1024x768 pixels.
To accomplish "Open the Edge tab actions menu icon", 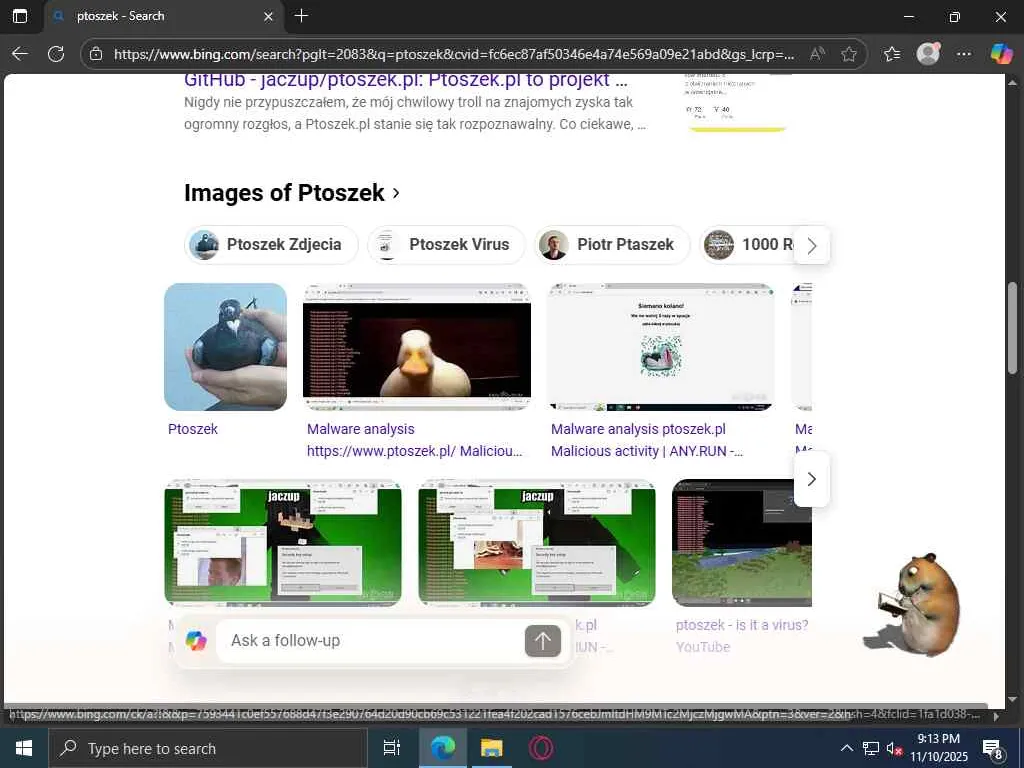I will click(x=20, y=16).
